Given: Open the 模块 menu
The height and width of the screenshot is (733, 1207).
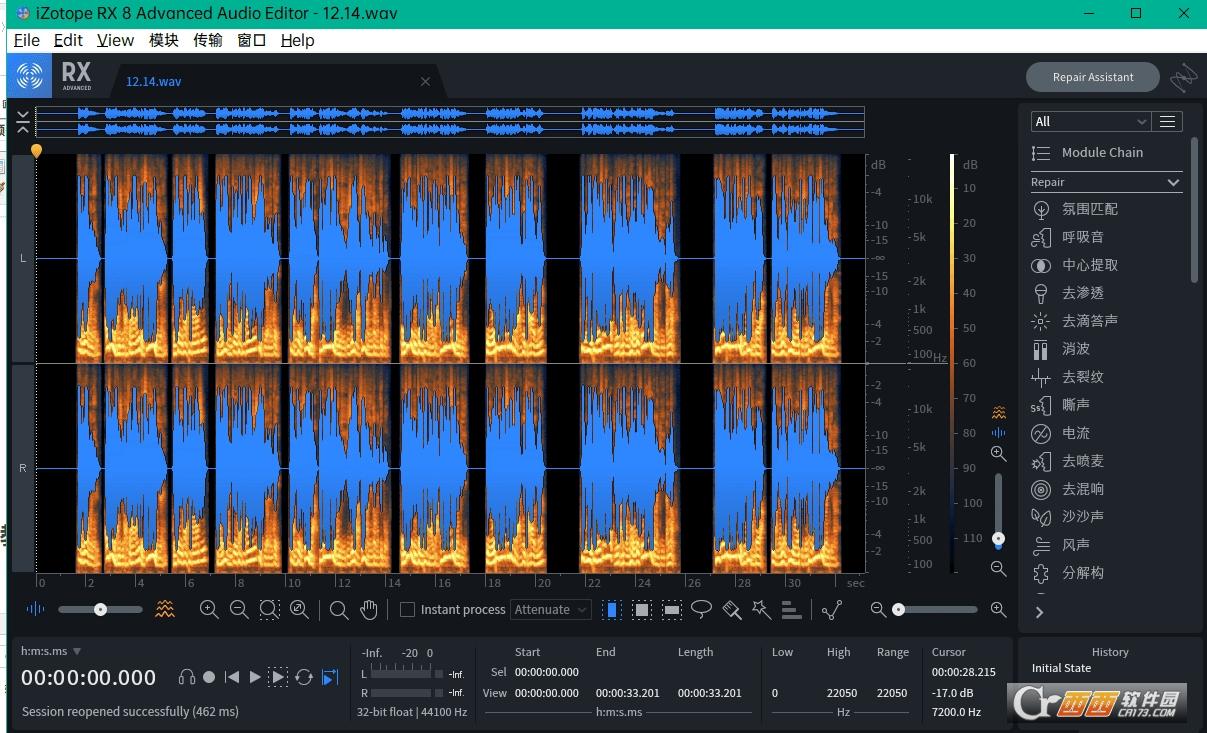Looking at the screenshot, I should tap(164, 40).
